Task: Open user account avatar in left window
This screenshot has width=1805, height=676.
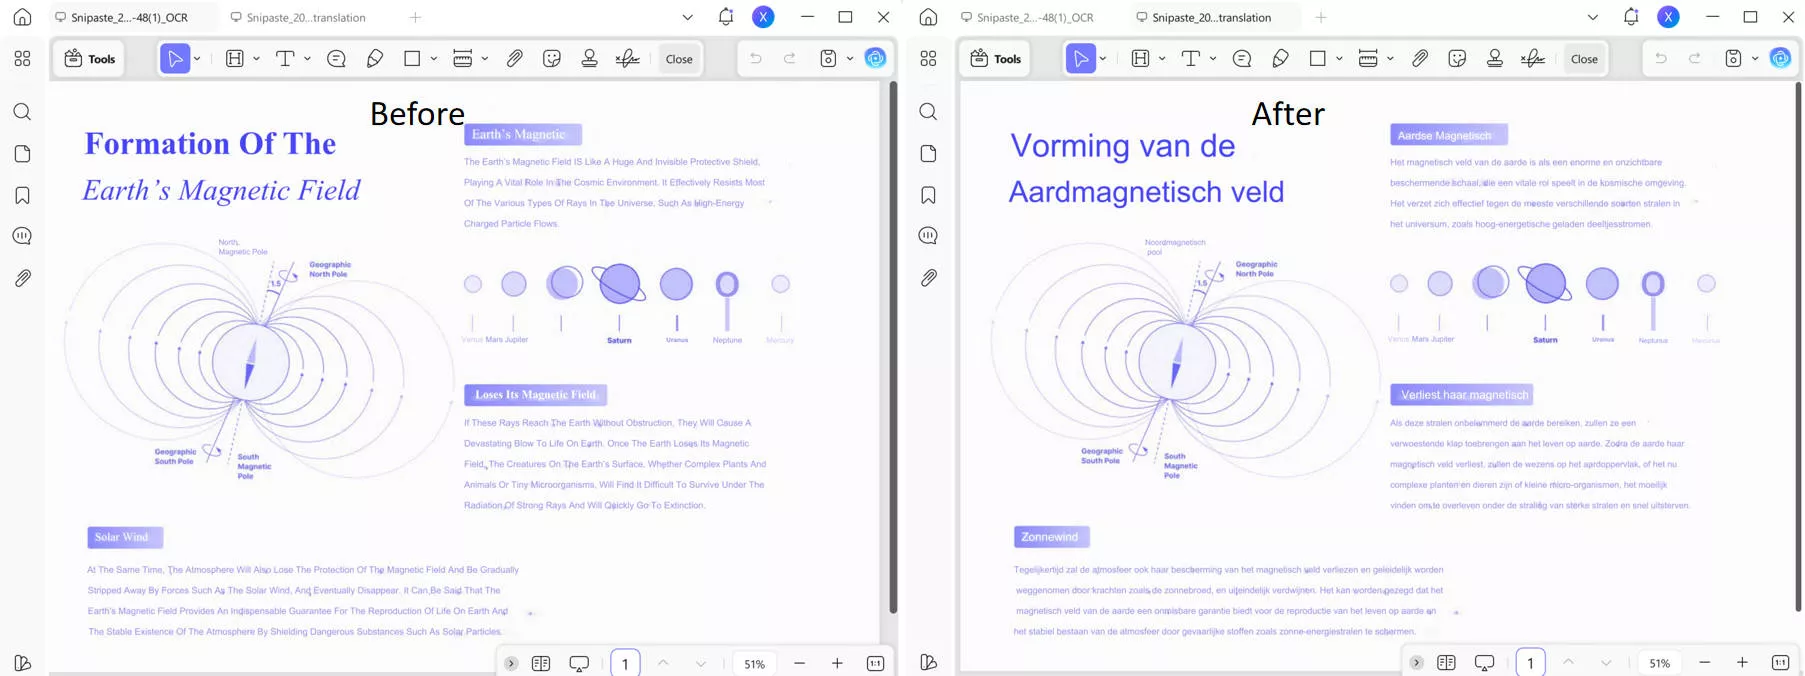Action: coord(763,17)
